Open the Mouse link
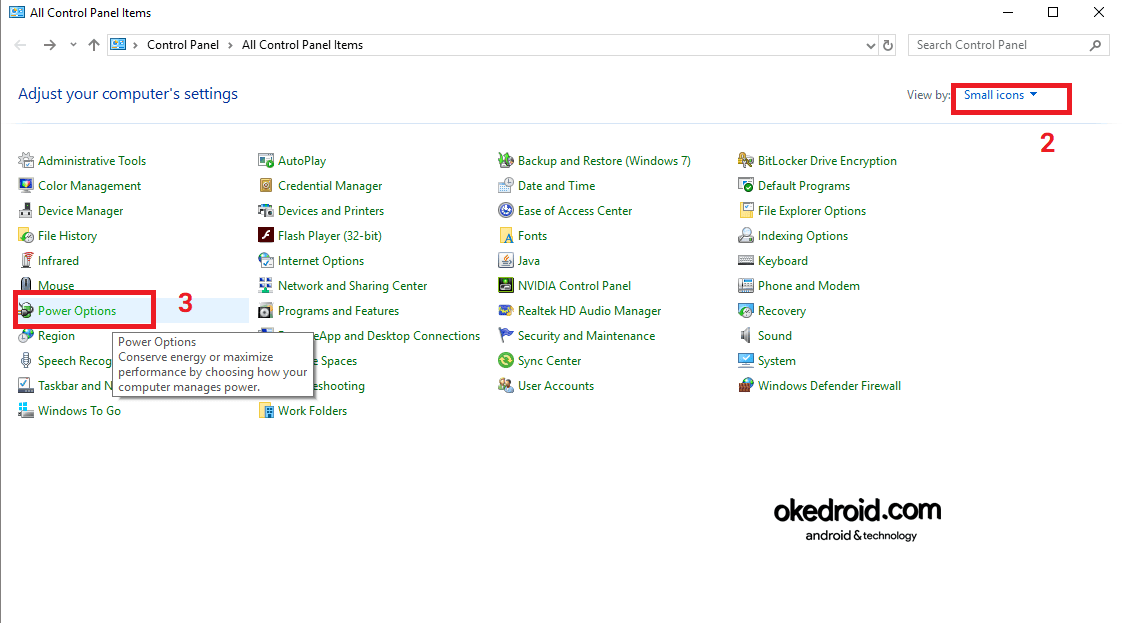Screen dimensions: 1122x623 (x=57, y=285)
